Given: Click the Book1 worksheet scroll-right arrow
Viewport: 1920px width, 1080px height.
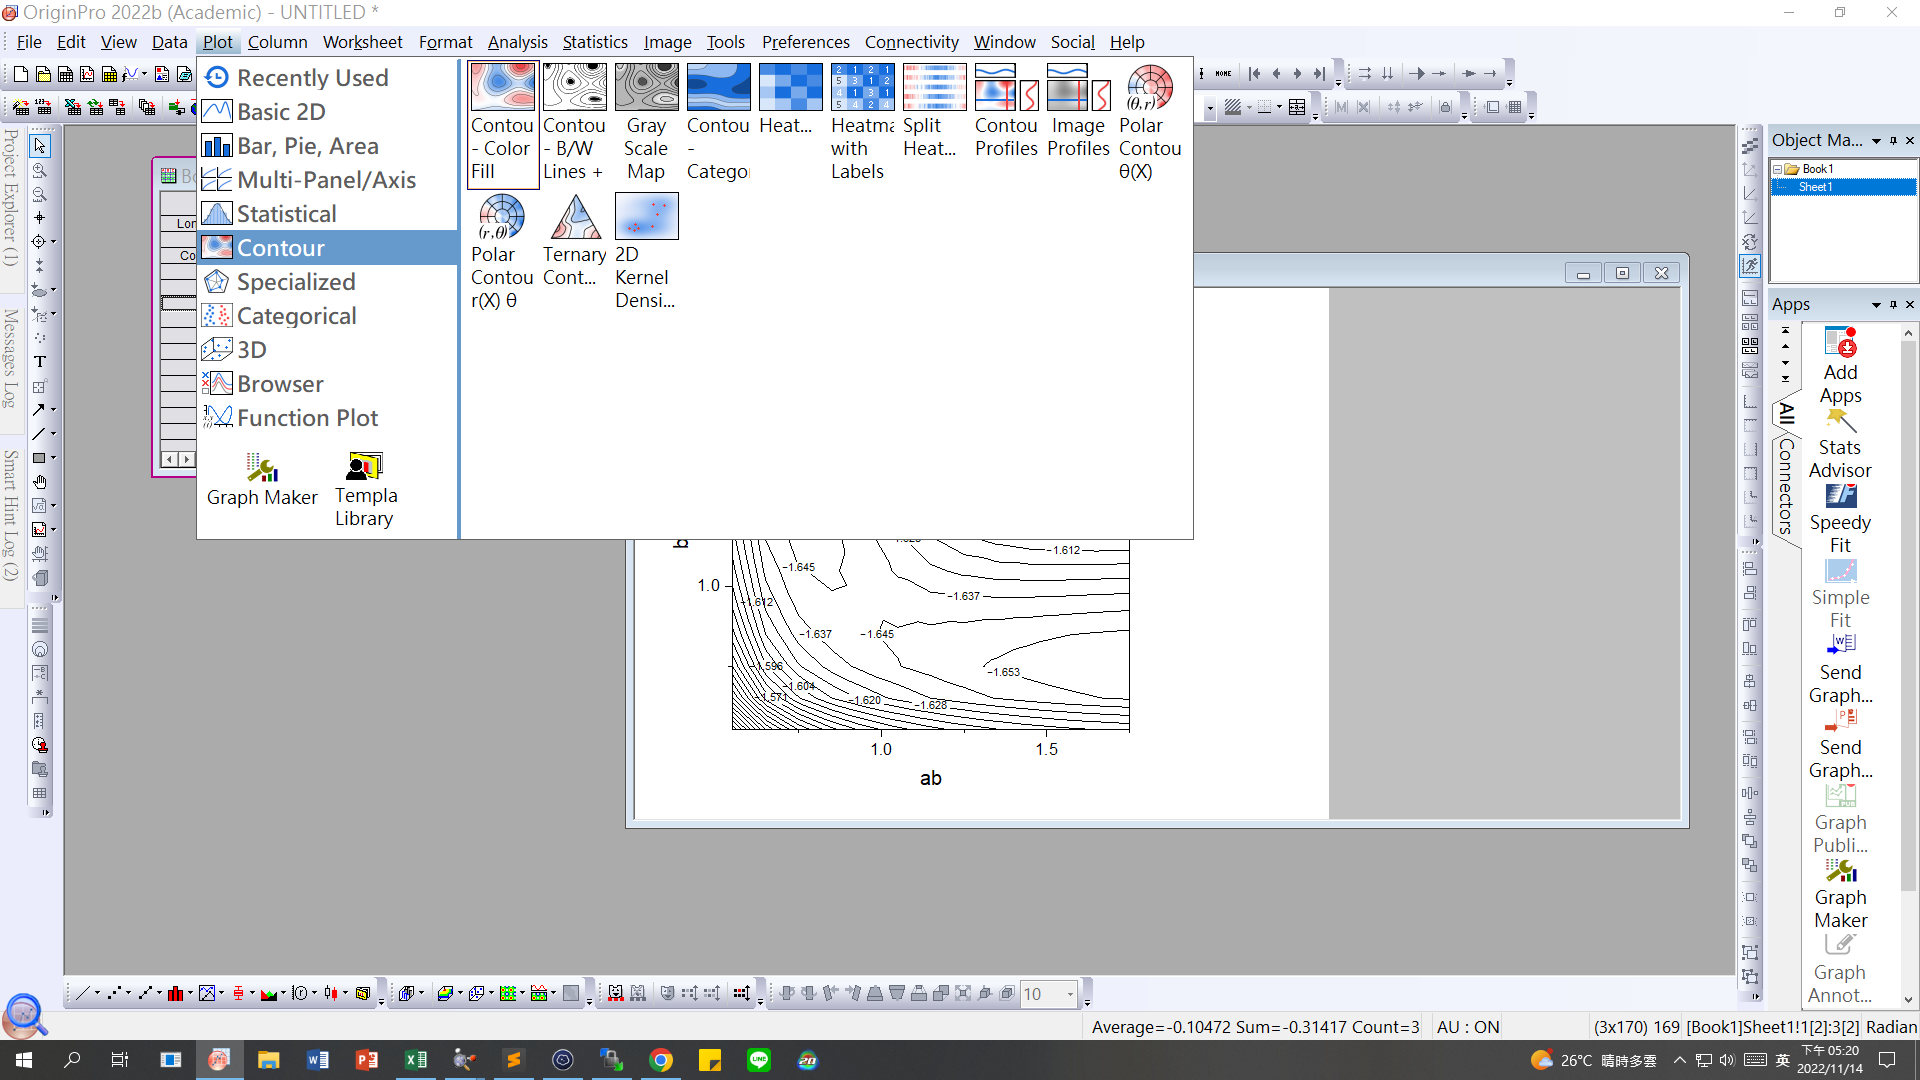Looking at the screenshot, I should point(186,459).
